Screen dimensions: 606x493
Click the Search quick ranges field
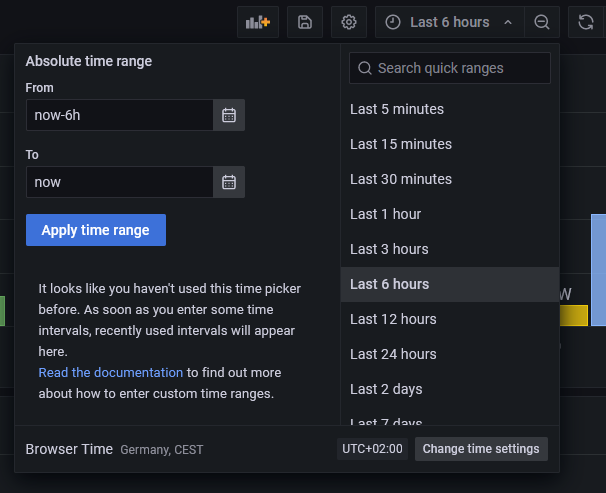450,68
